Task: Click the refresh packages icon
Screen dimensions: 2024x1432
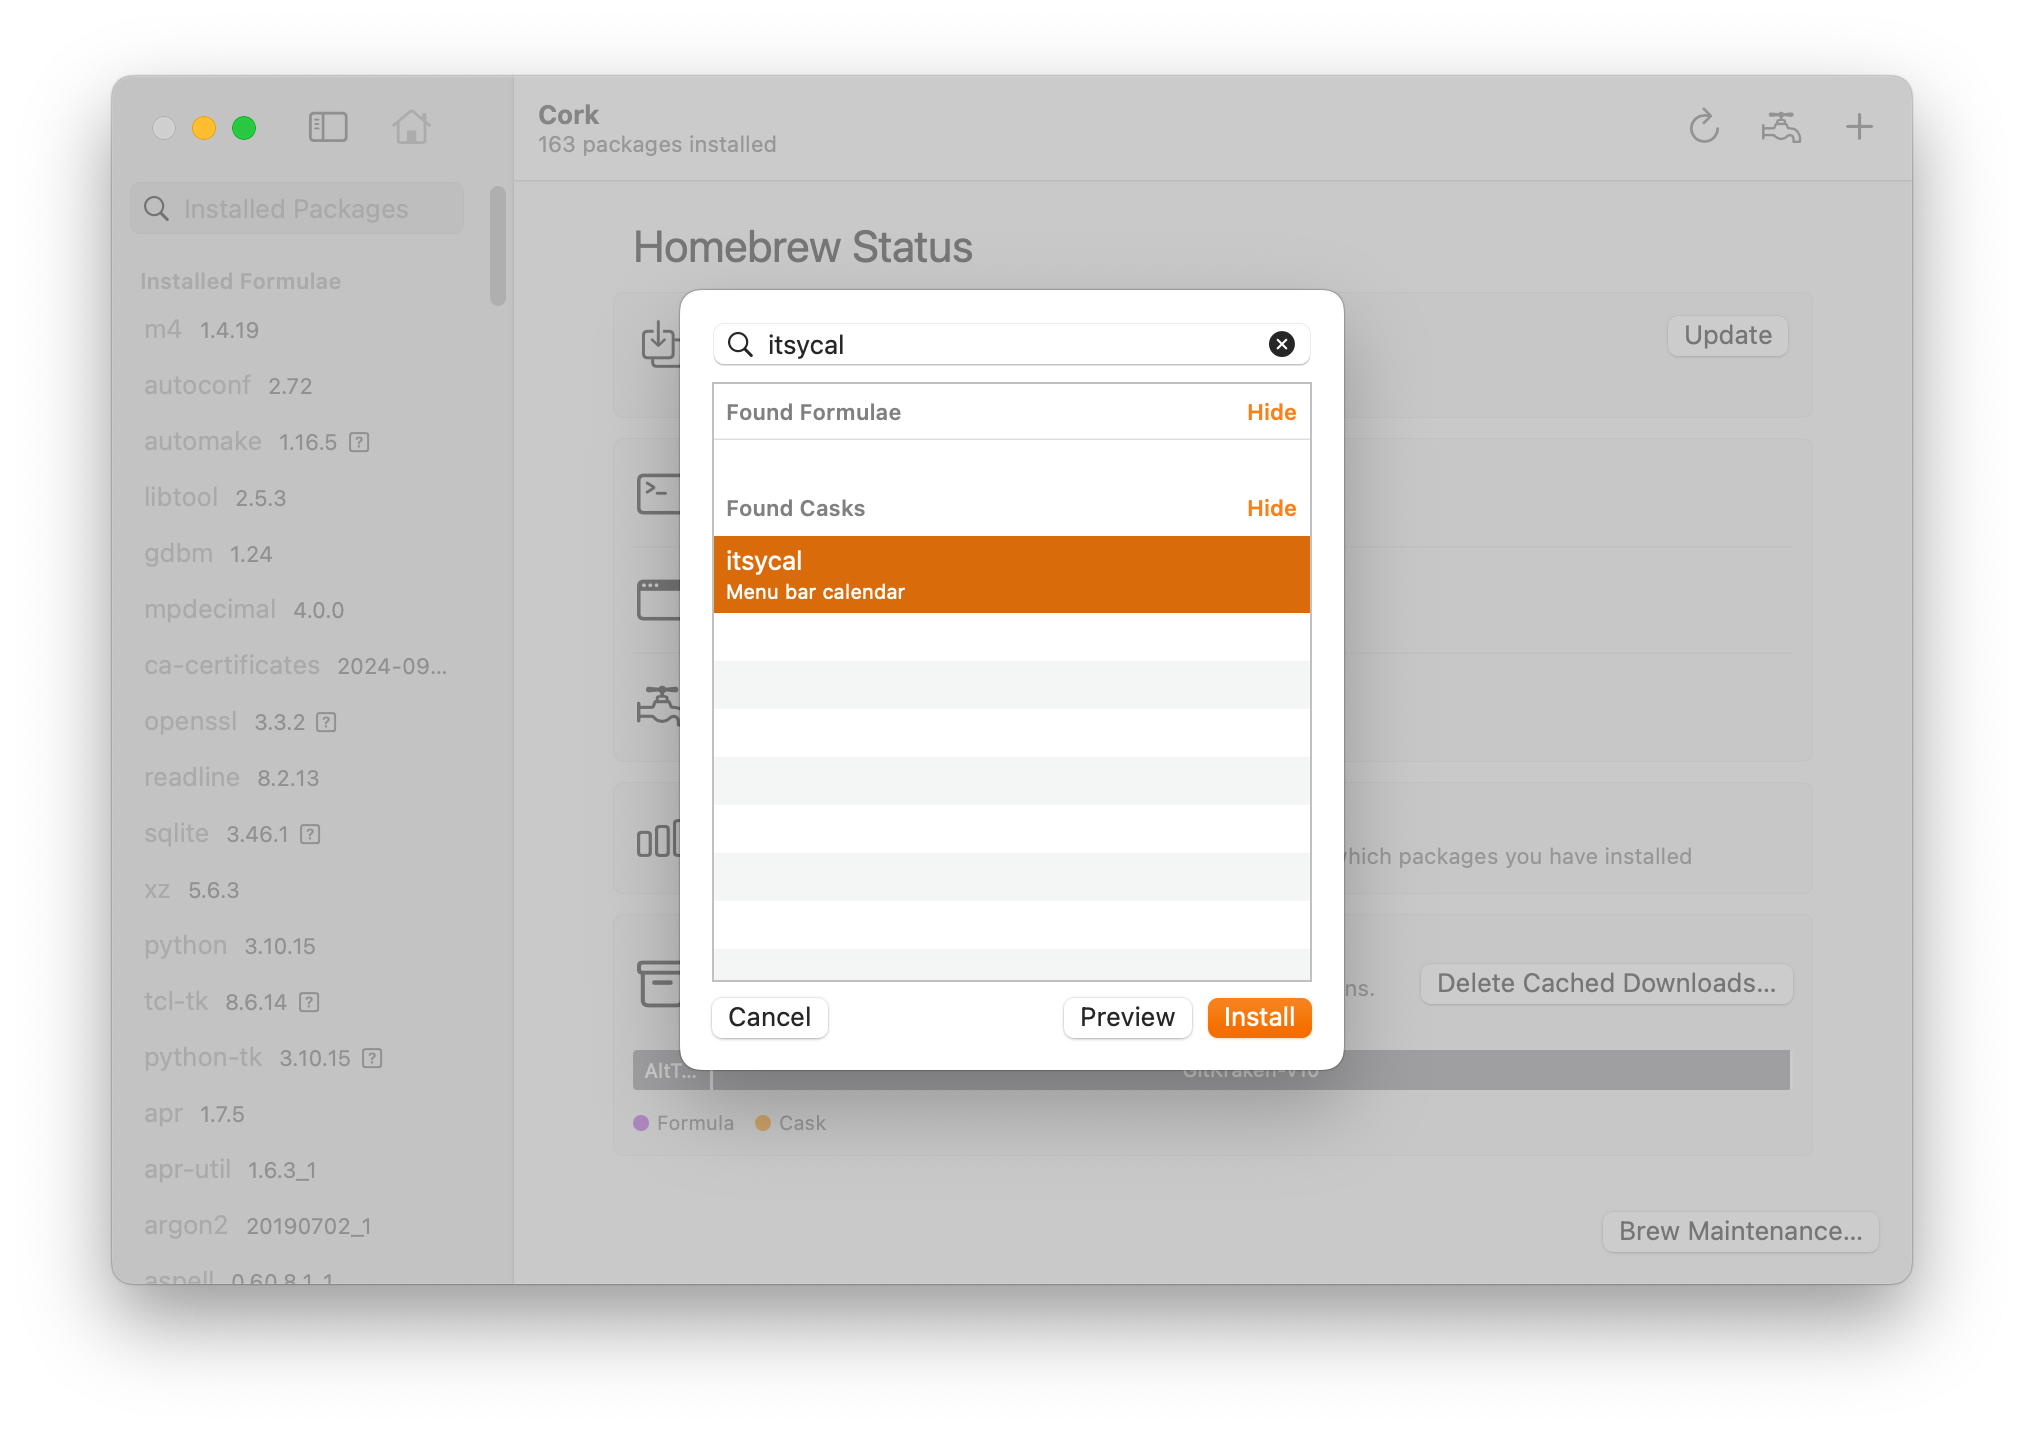Action: (x=1703, y=127)
